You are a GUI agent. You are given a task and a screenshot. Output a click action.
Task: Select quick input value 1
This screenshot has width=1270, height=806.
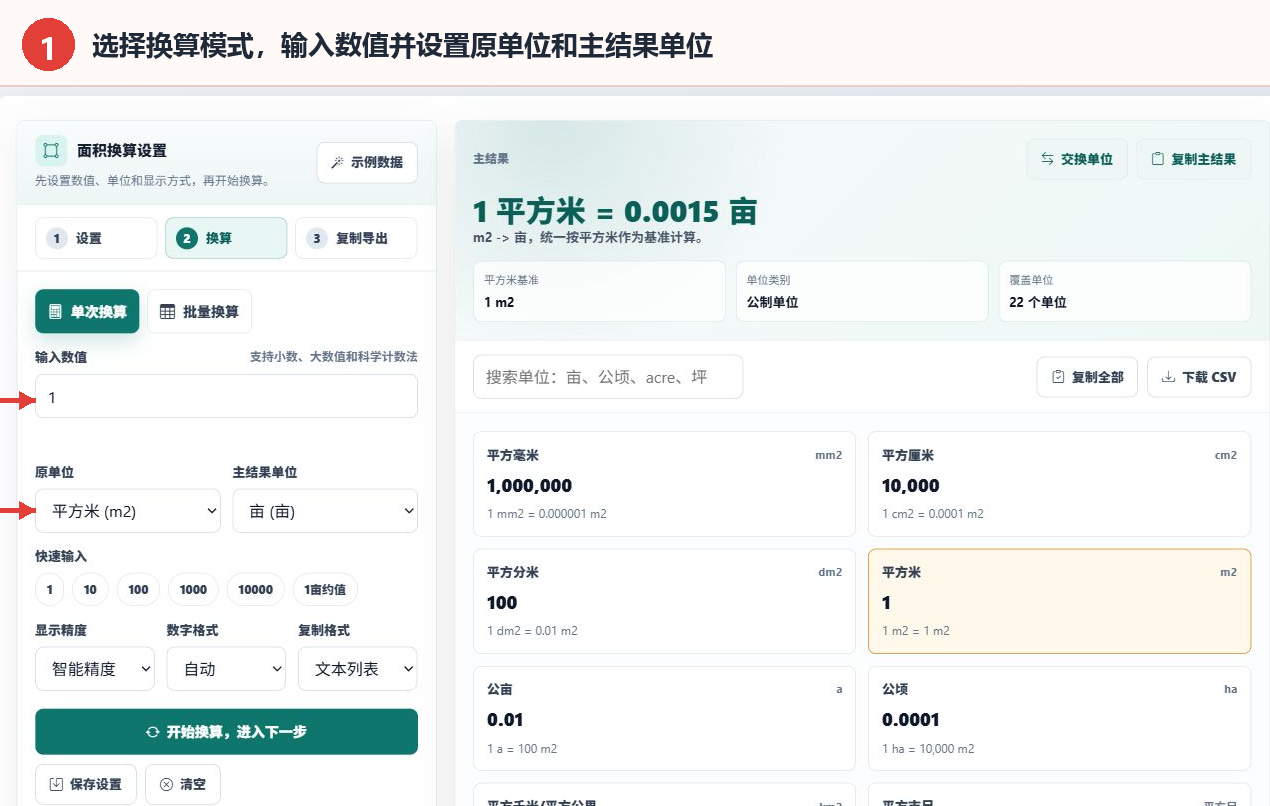pyautogui.click(x=50, y=590)
